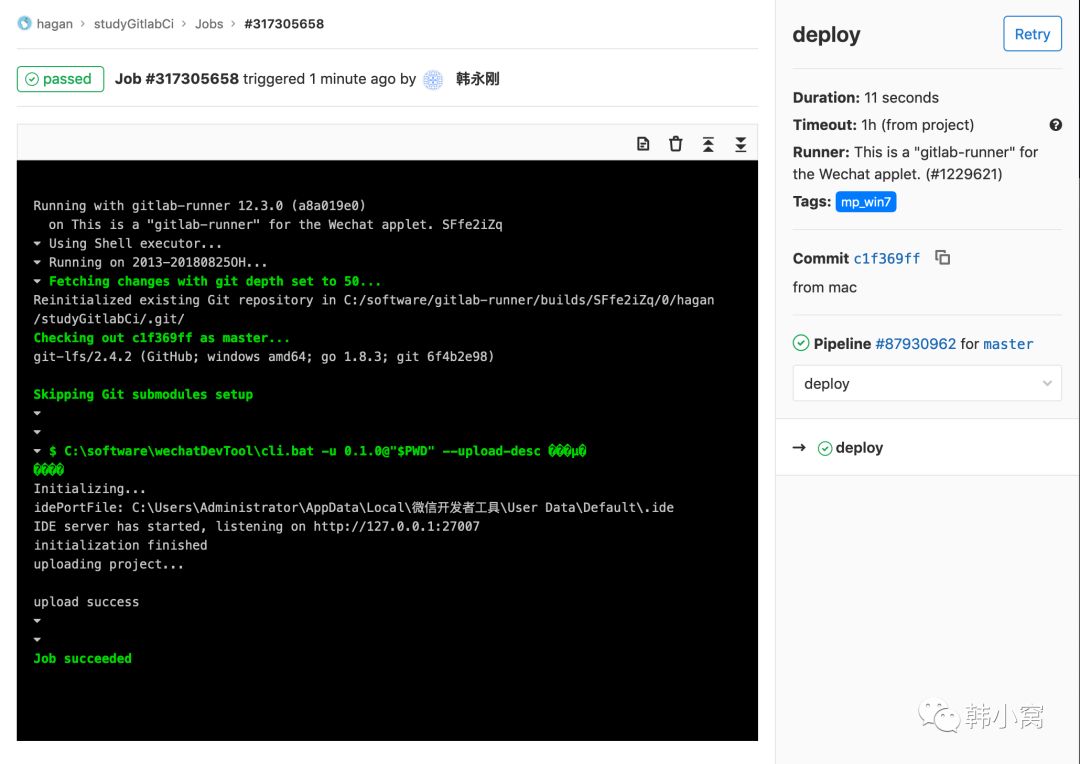Image resolution: width=1080 pixels, height=764 pixels.
Task: Click the master branch link
Action: pos(1008,344)
